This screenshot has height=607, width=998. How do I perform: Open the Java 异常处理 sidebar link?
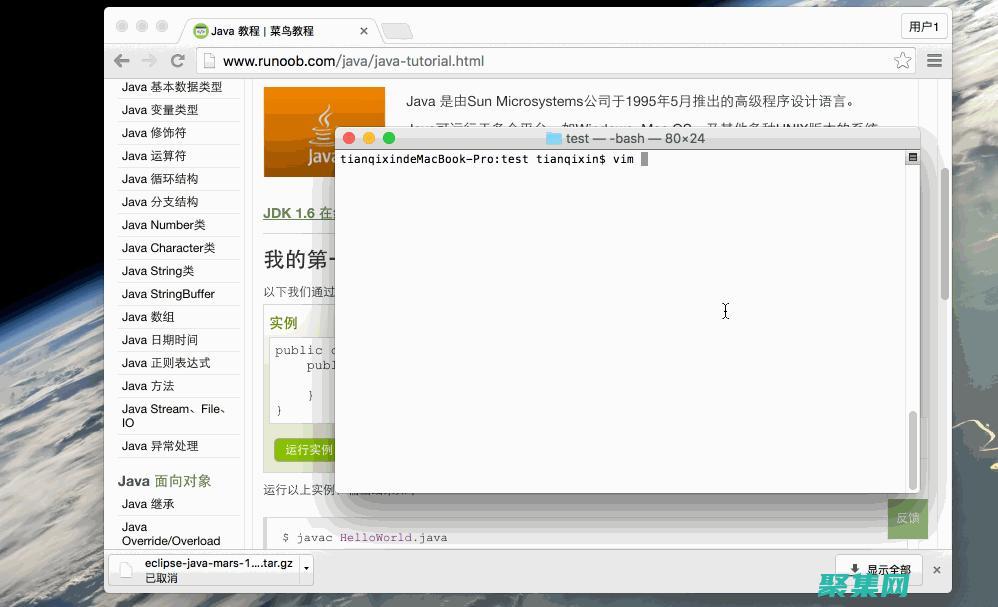click(x=159, y=446)
